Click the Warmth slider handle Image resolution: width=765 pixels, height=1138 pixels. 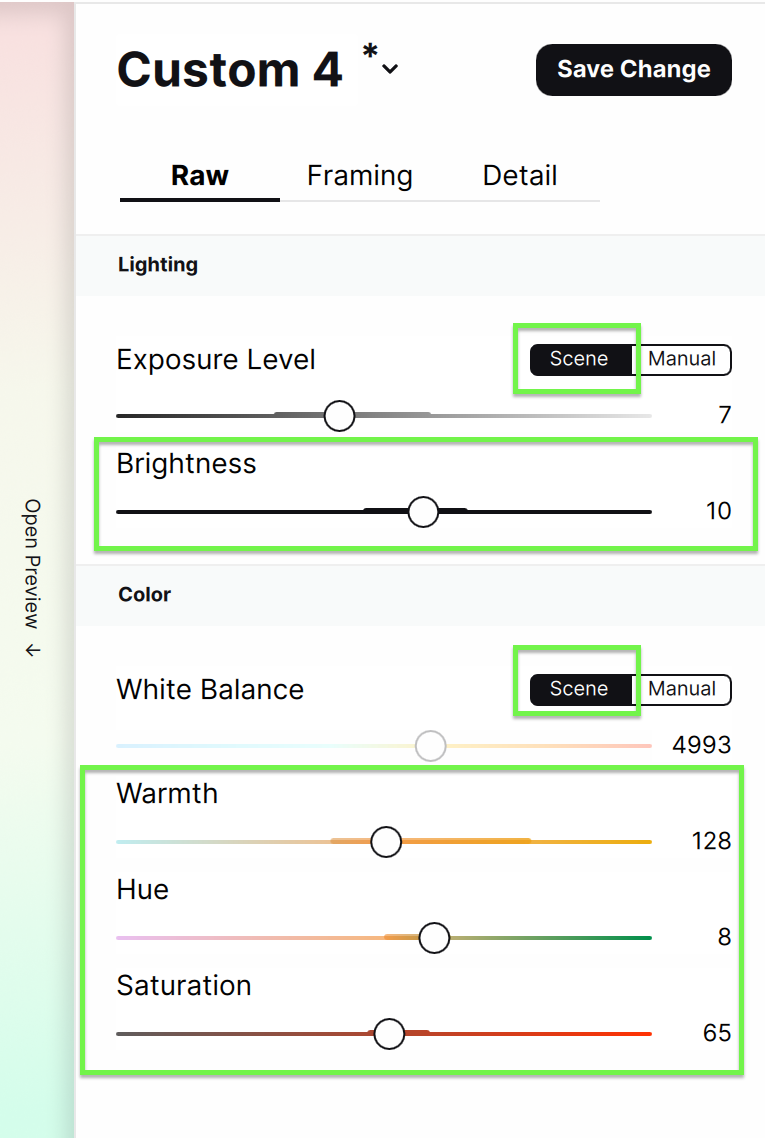385,842
